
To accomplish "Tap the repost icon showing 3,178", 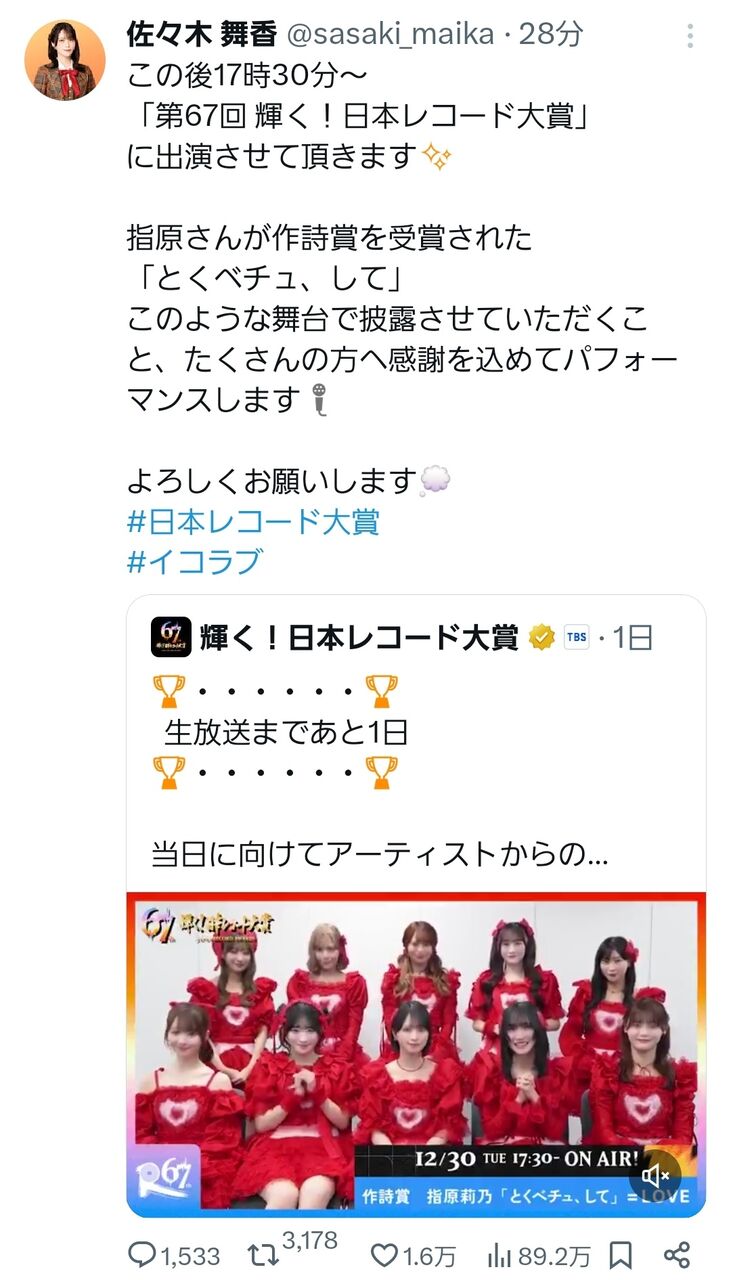I will (263, 1254).
